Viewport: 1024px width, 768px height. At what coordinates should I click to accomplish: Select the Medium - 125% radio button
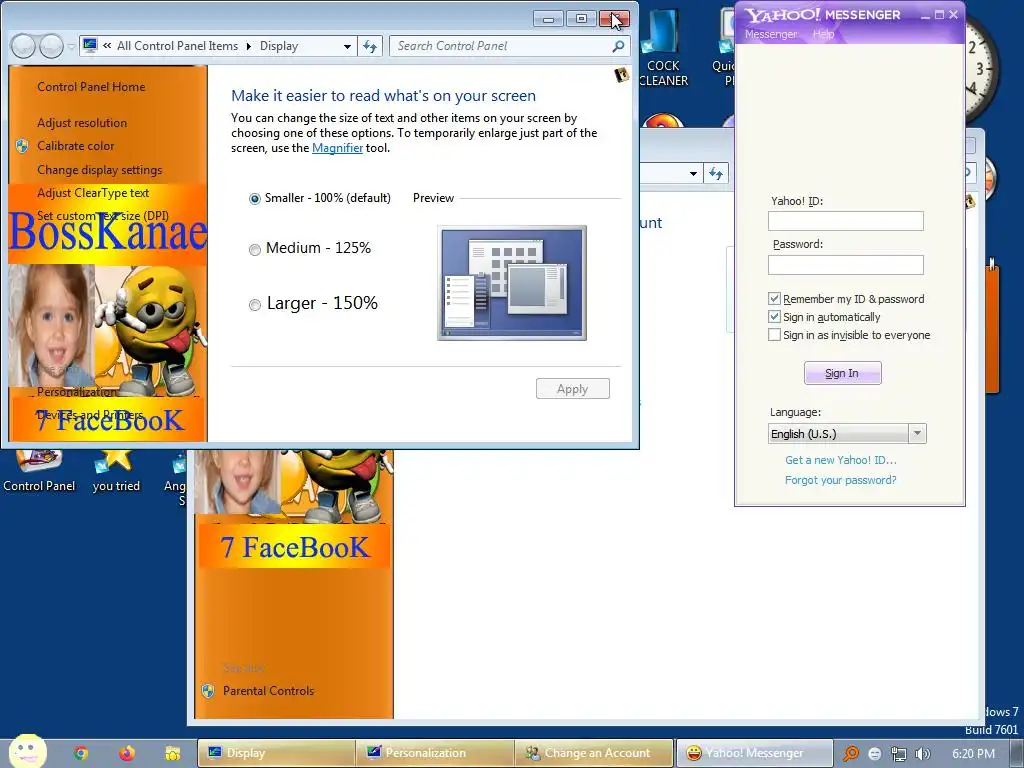pos(255,249)
